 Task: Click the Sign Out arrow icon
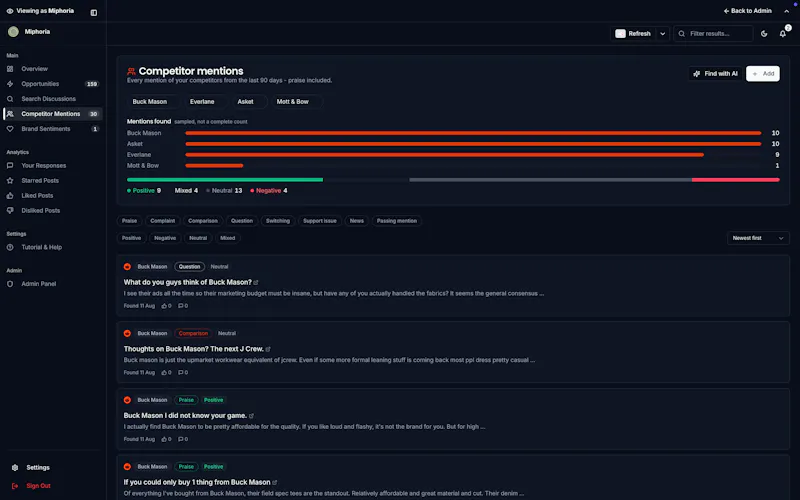click(15, 486)
